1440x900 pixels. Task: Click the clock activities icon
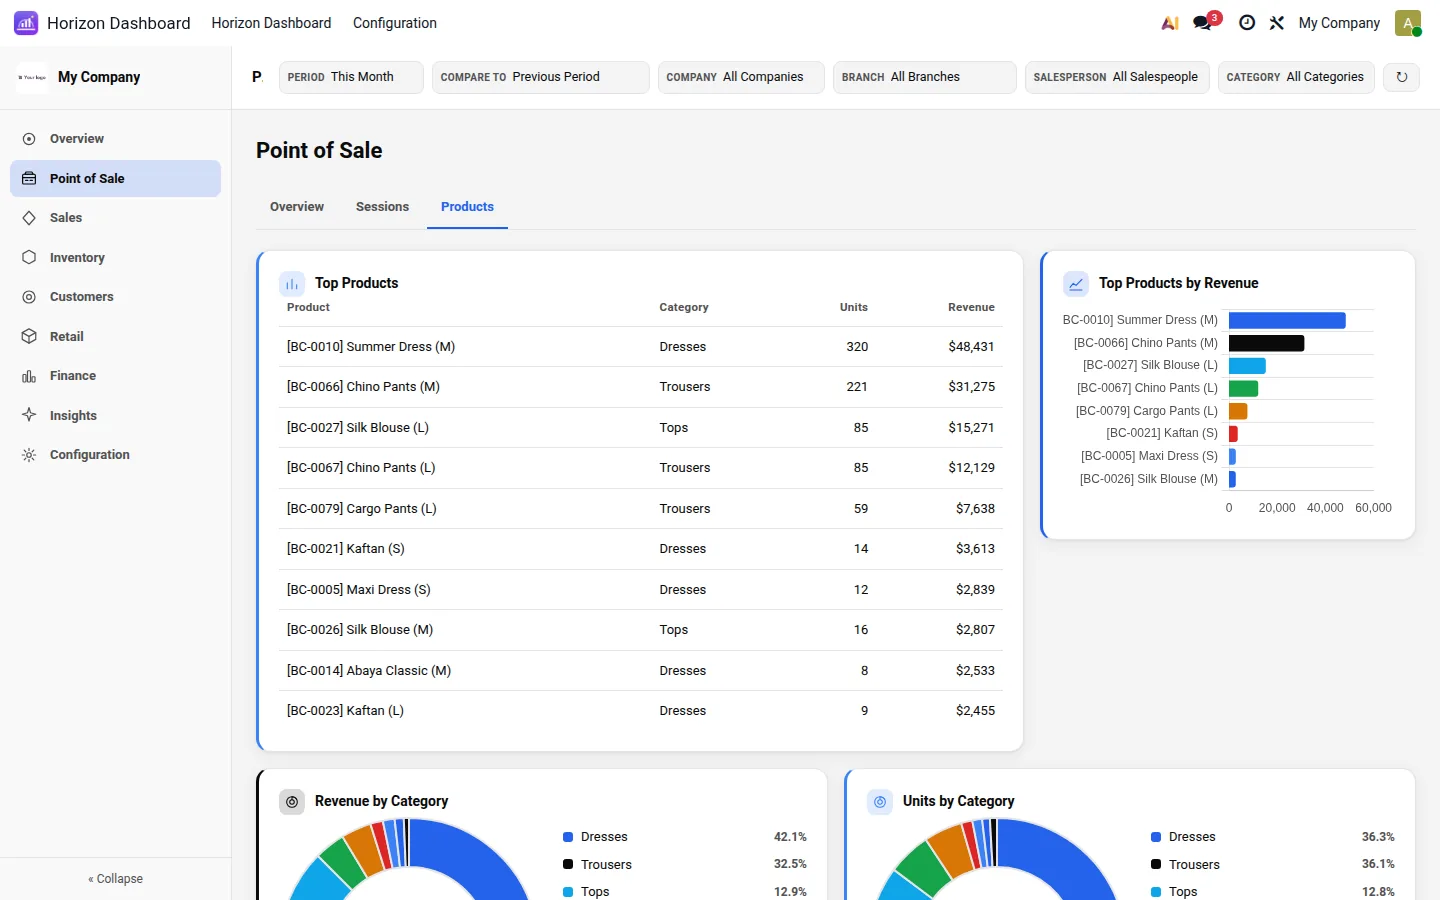(x=1247, y=23)
